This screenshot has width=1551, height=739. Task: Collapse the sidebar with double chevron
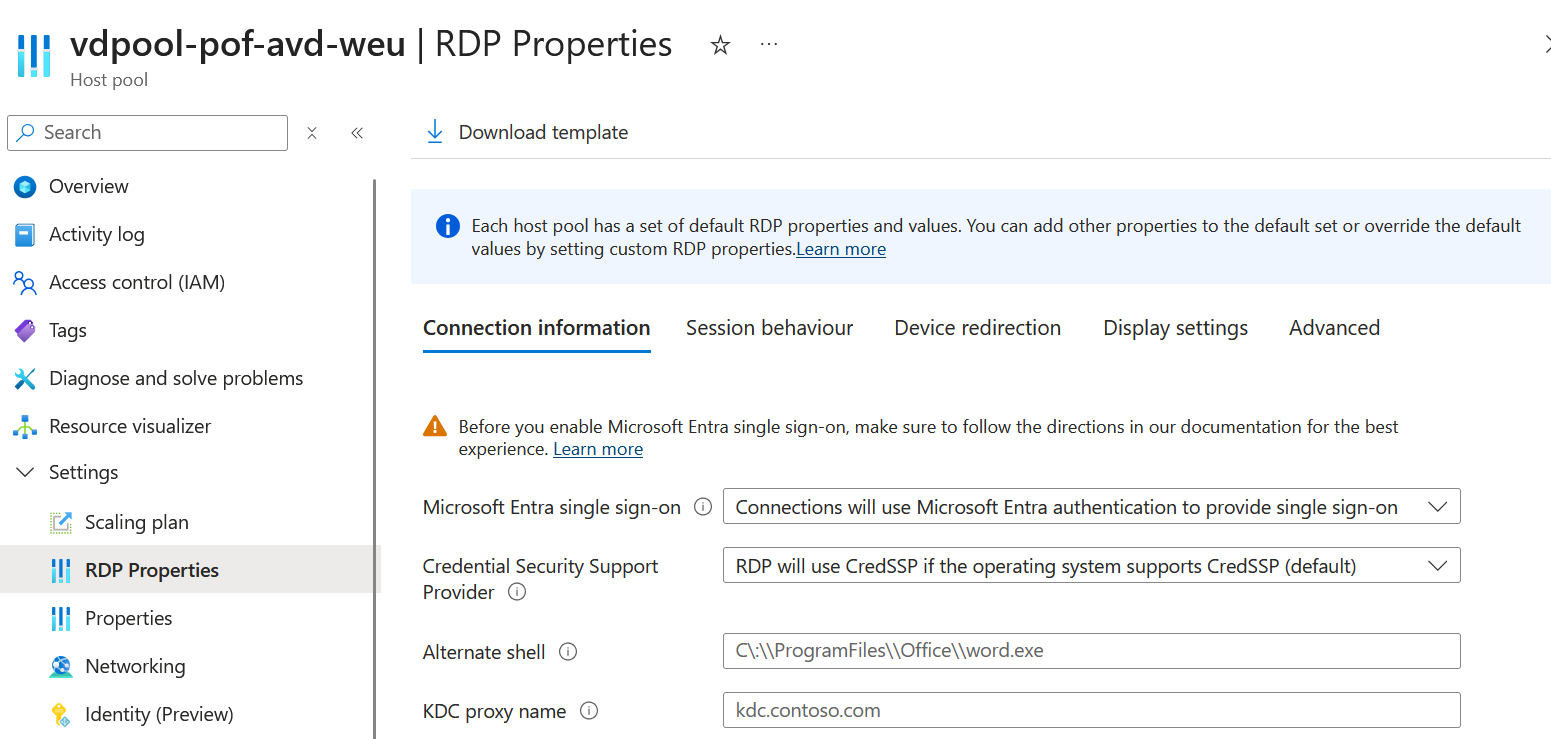click(357, 133)
